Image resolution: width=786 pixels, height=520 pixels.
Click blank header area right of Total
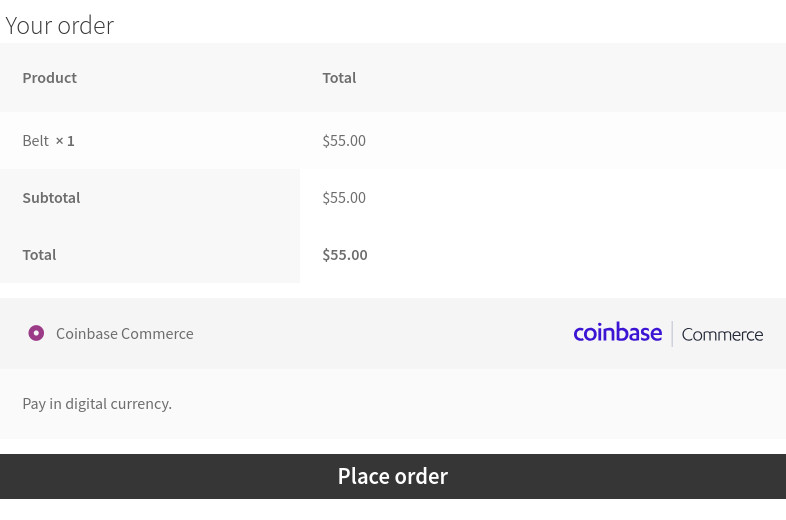(570, 78)
